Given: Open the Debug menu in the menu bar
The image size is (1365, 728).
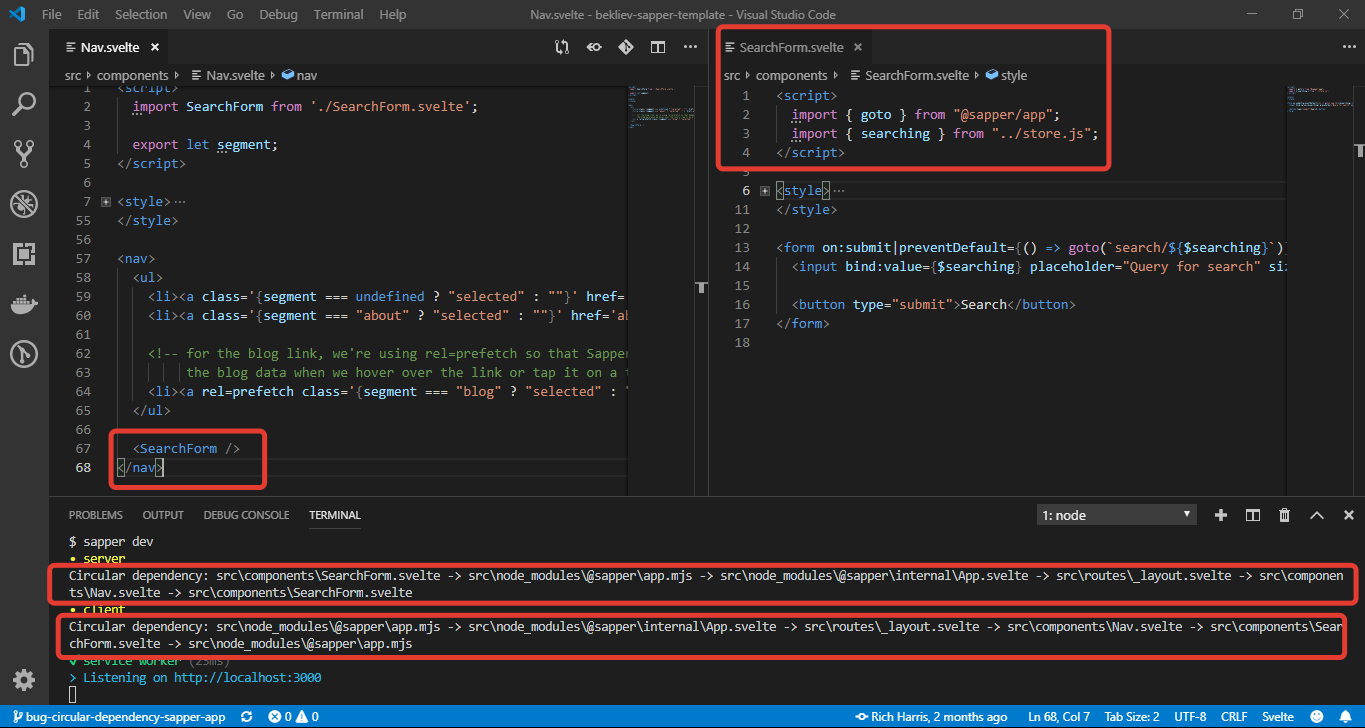Looking at the screenshot, I should point(278,14).
